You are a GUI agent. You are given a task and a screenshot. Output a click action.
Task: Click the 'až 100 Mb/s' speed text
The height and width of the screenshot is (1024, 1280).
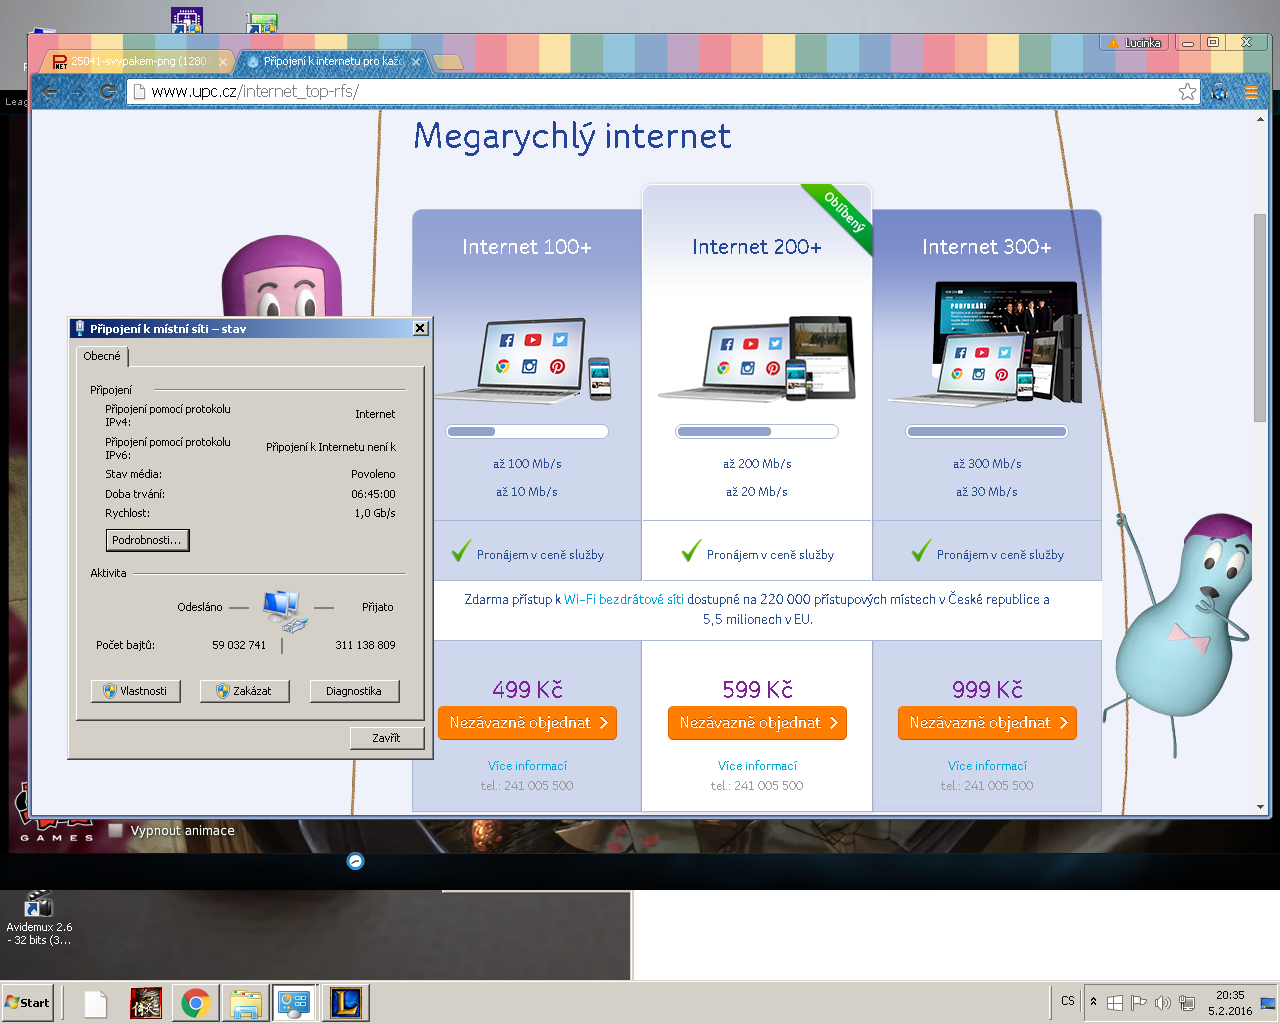527,464
